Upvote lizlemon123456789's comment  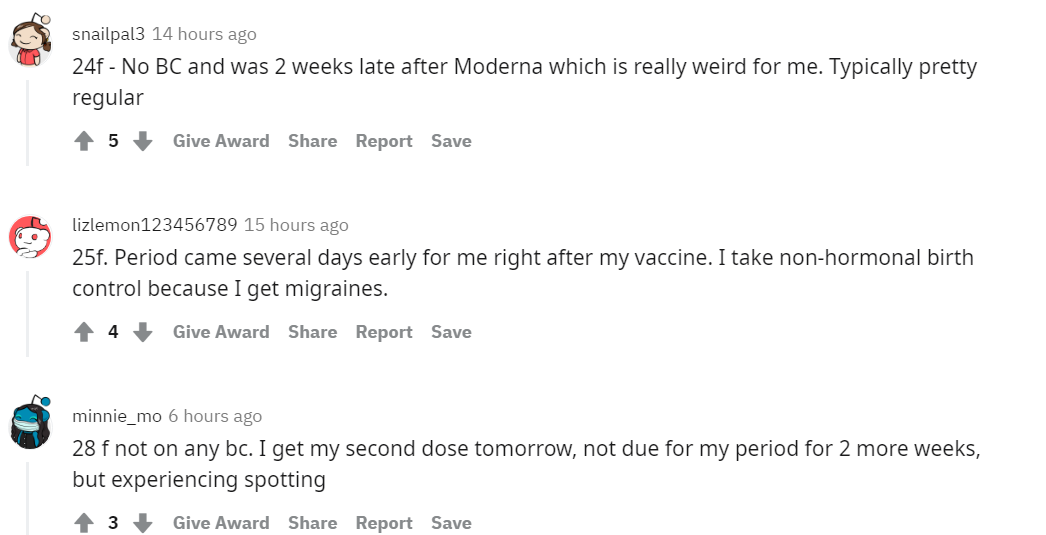coord(84,332)
